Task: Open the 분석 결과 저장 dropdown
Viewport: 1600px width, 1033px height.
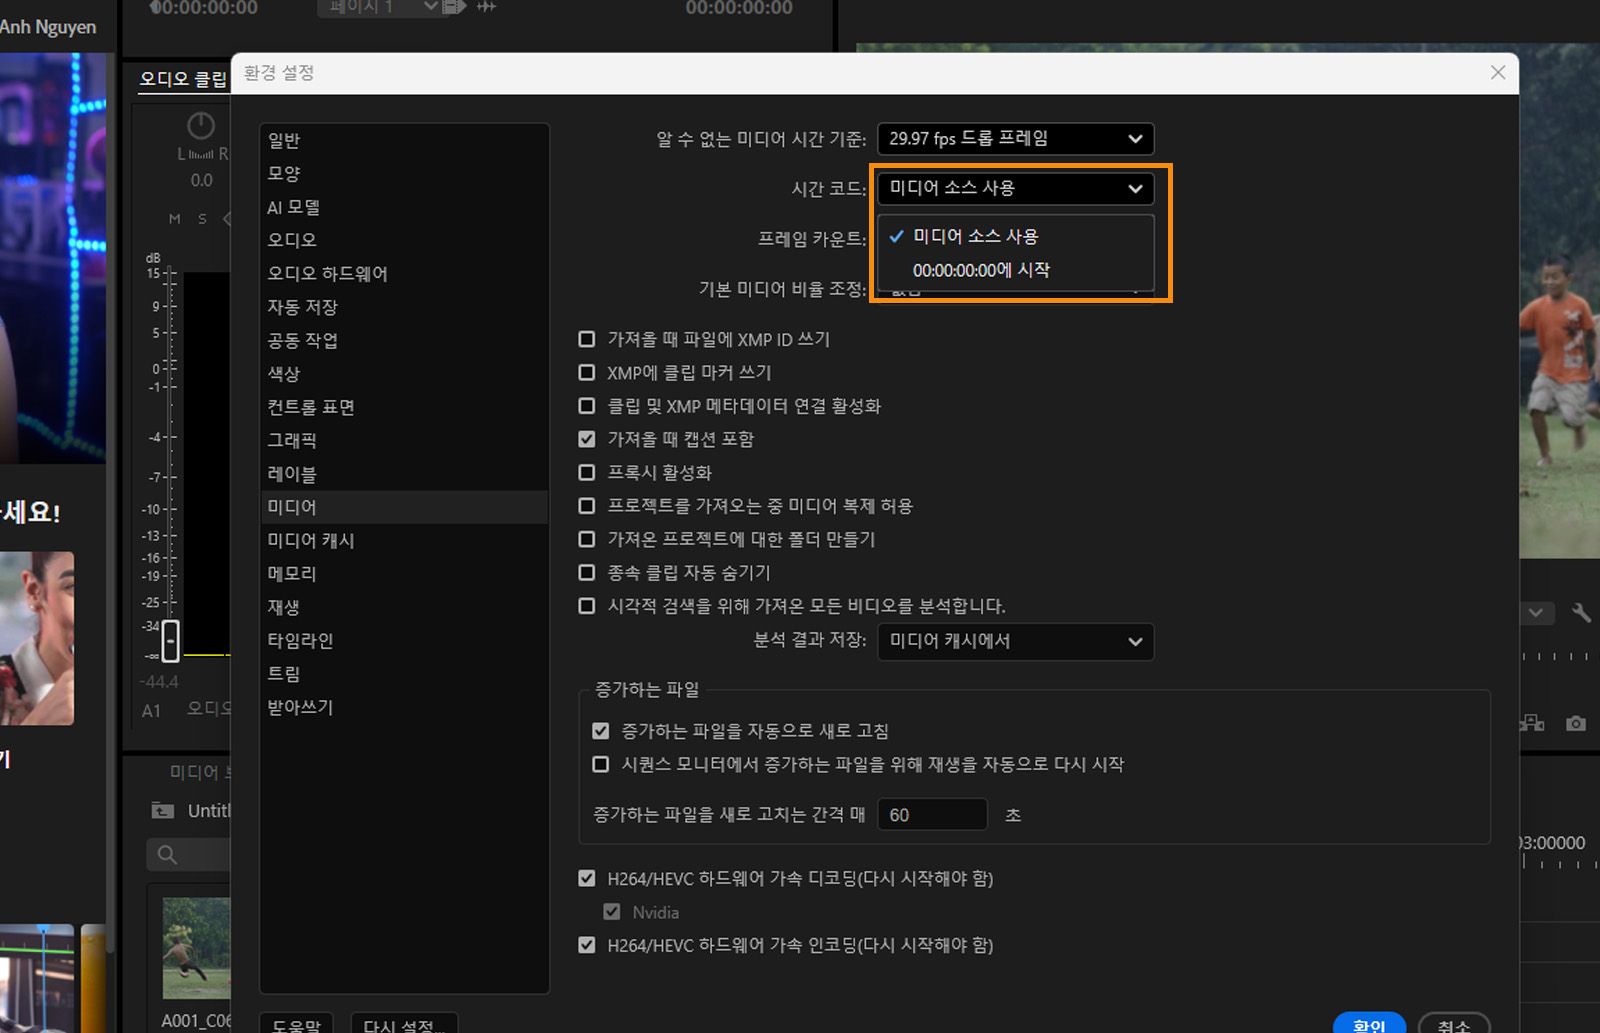Action: point(1015,642)
